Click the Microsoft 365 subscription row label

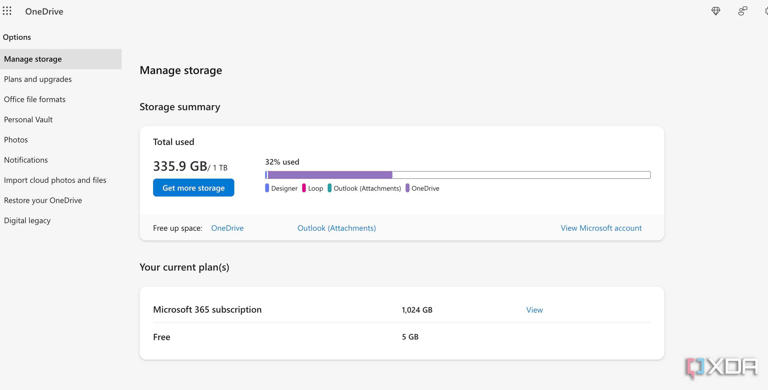pos(207,310)
